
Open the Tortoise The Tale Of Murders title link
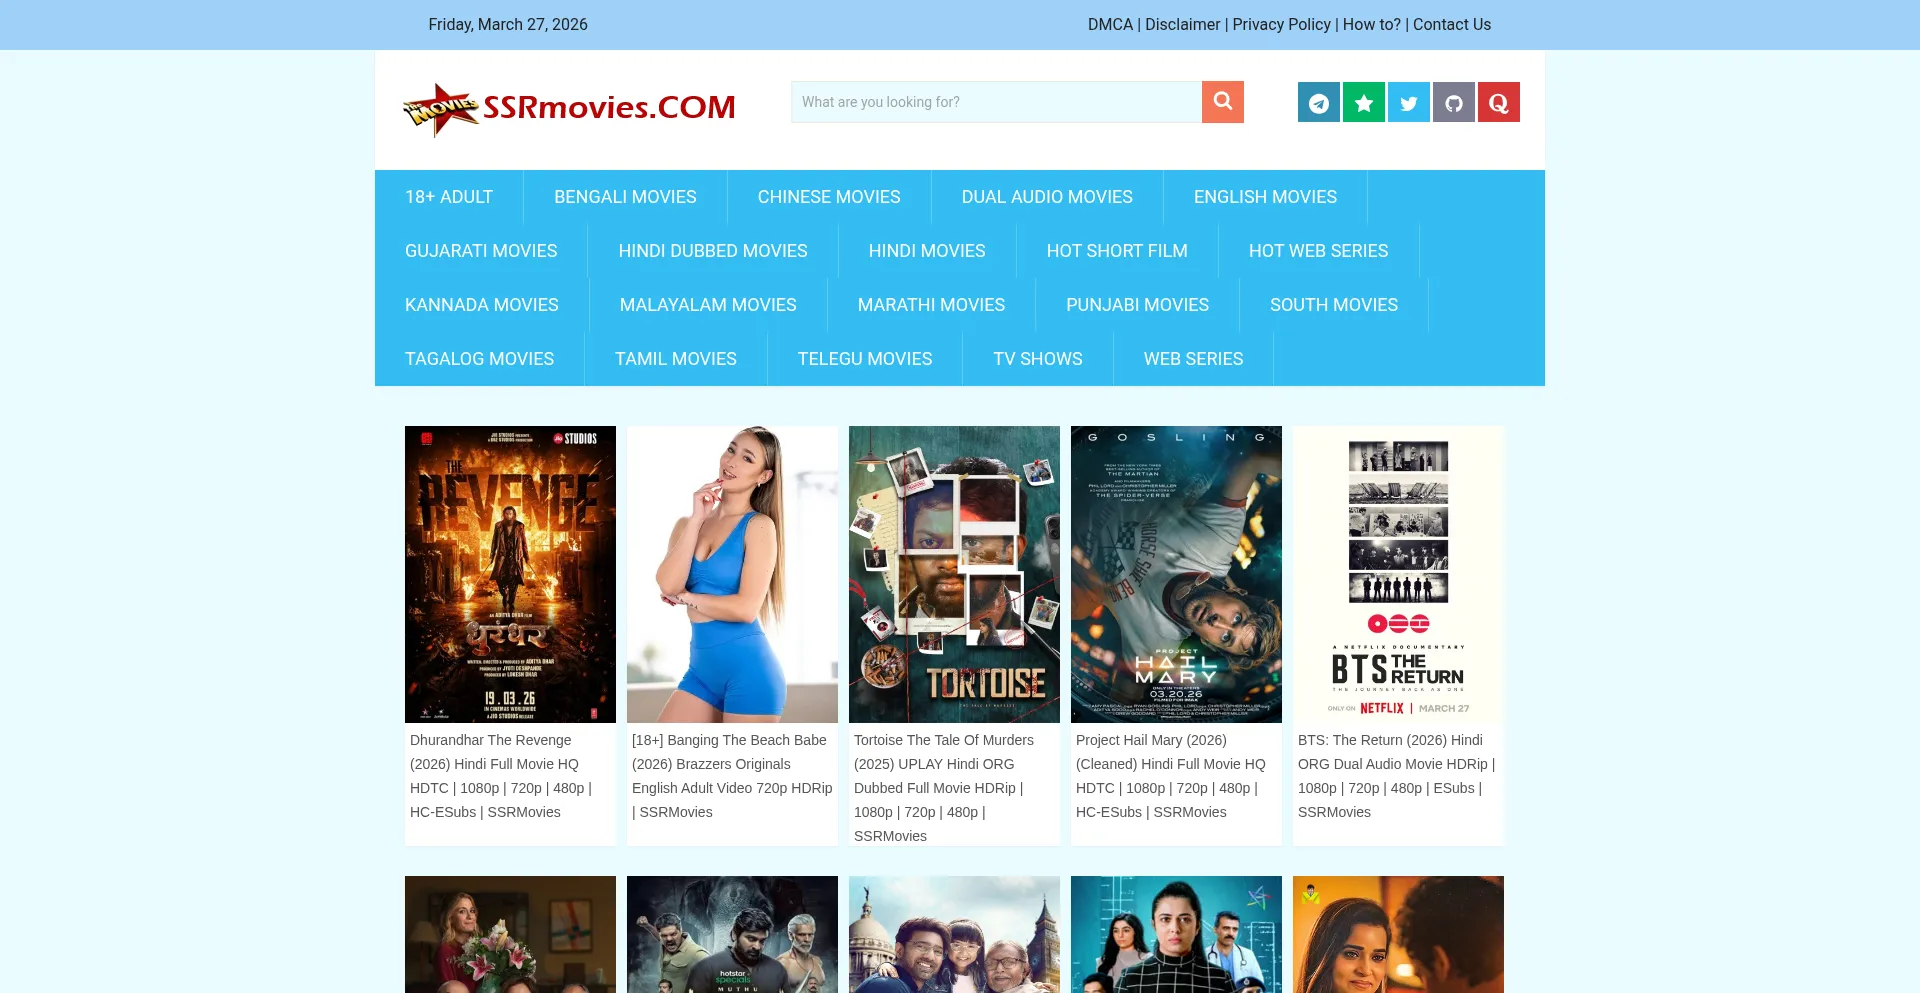tap(944, 788)
